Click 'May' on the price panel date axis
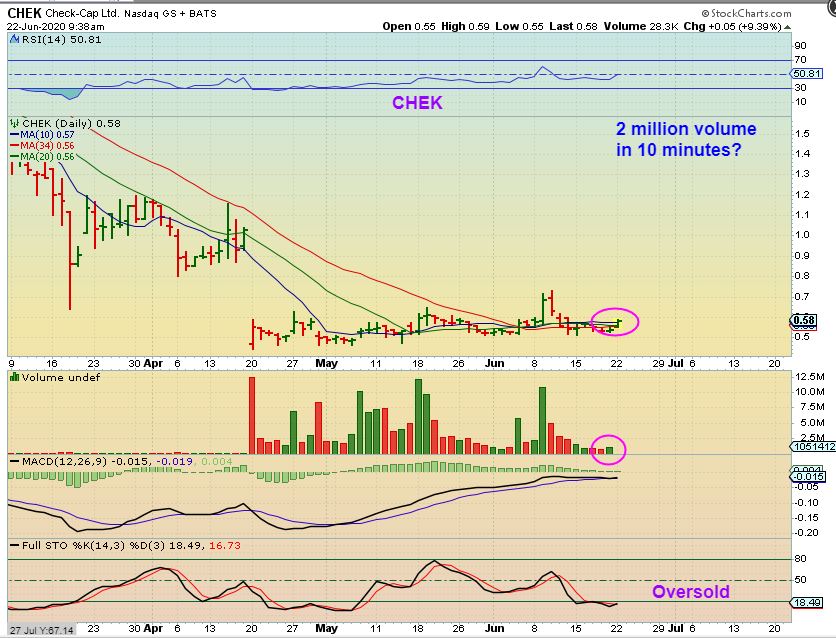The width and height of the screenshot is (836, 638). pyautogui.click(x=326, y=363)
